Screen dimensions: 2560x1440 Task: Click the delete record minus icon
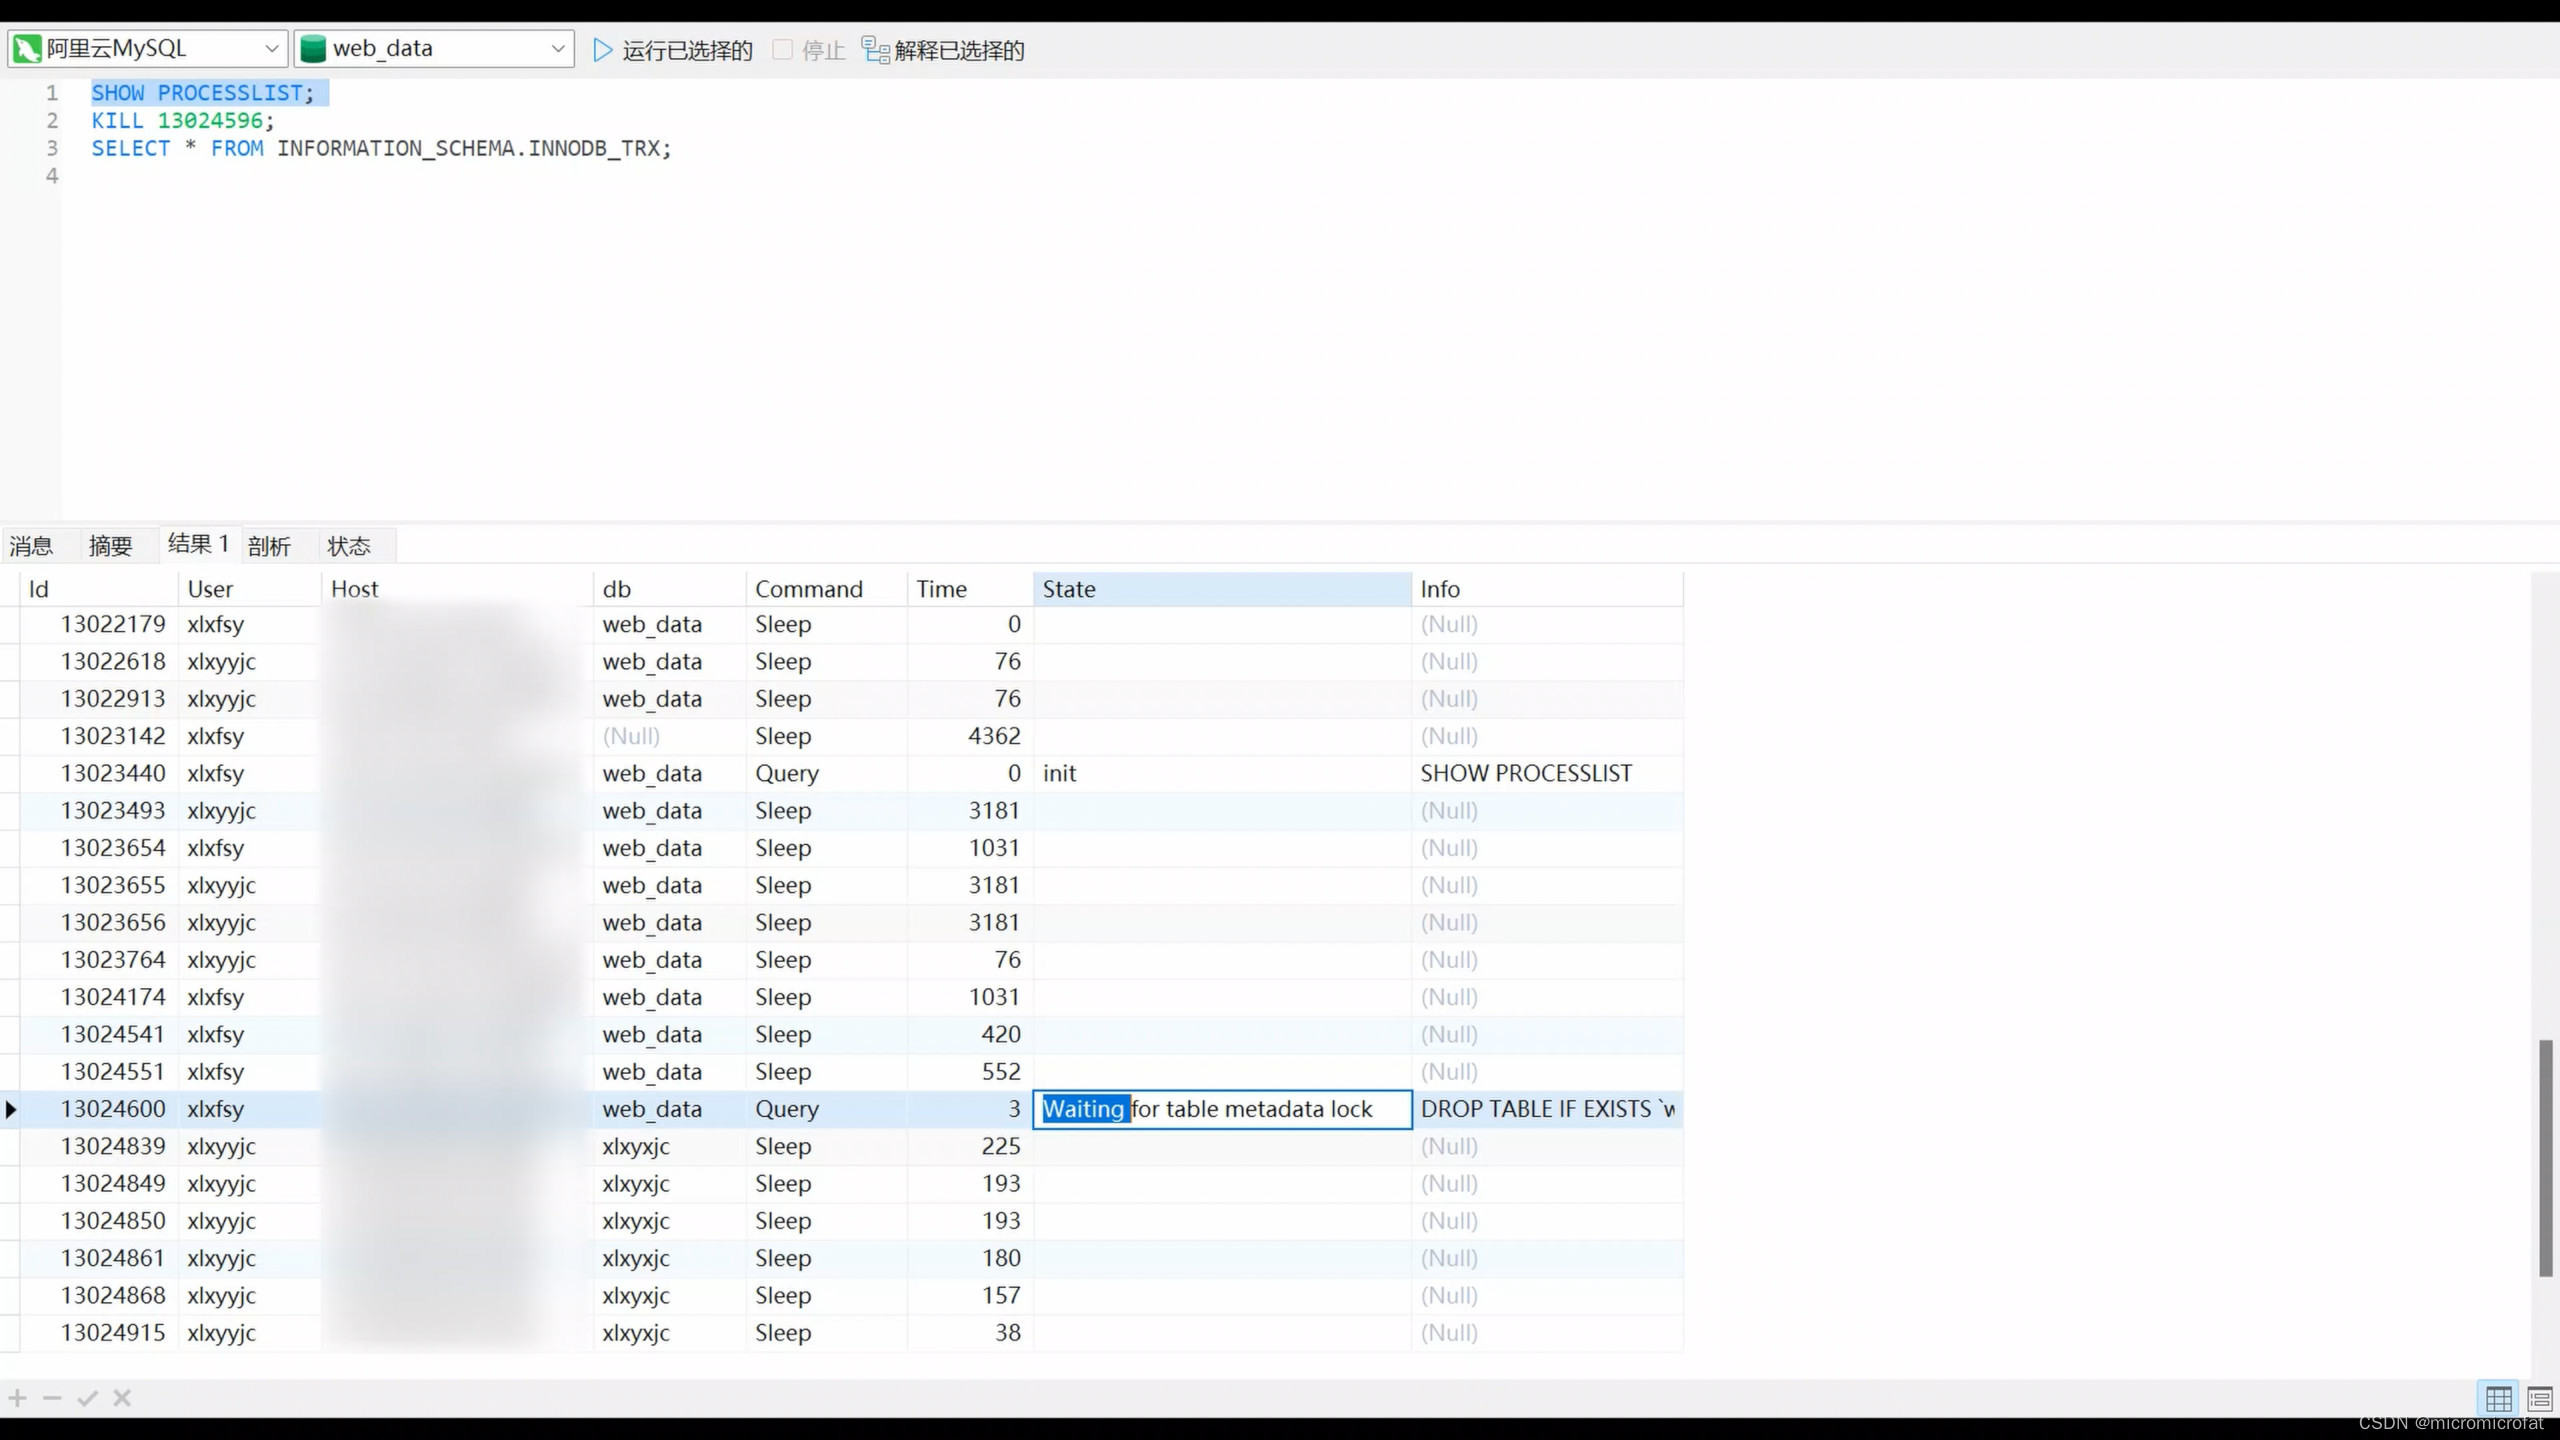click(52, 1398)
